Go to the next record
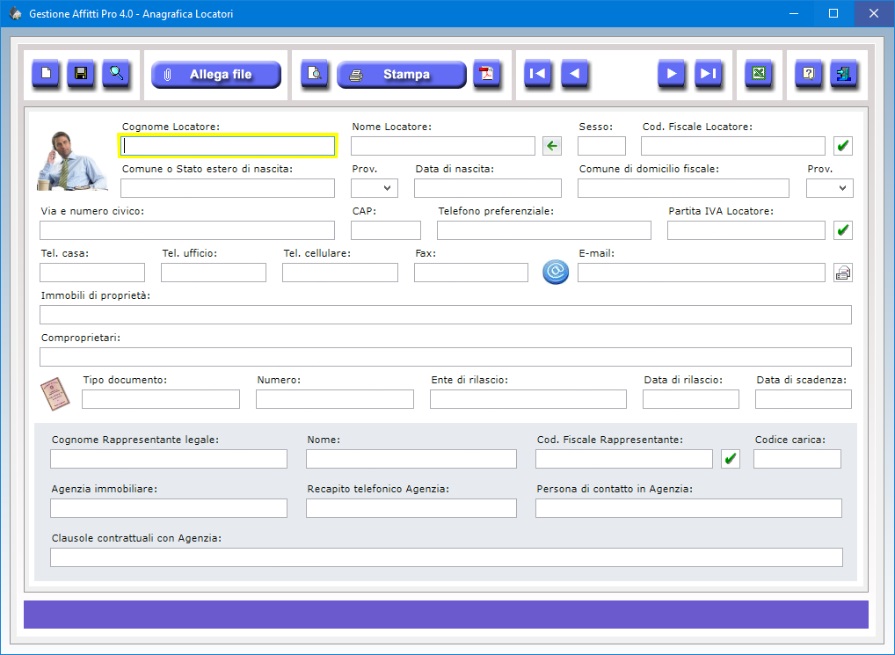The image size is (895, 655). pyautogui.click(x=672, y=74)
